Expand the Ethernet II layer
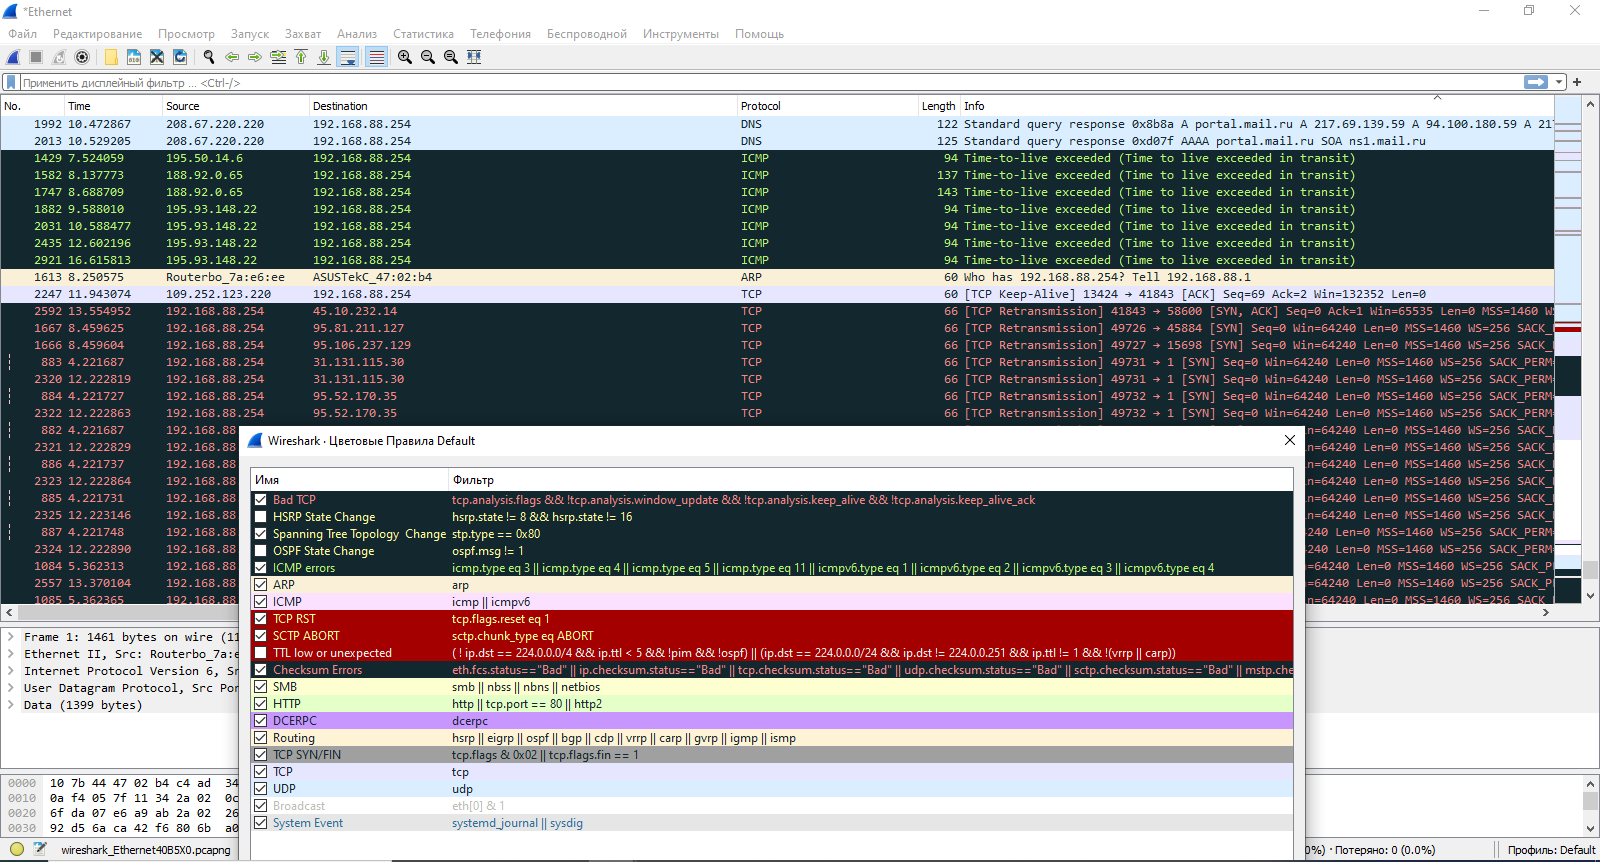Viewport: 1600px width, 862px height. (11, 654)
